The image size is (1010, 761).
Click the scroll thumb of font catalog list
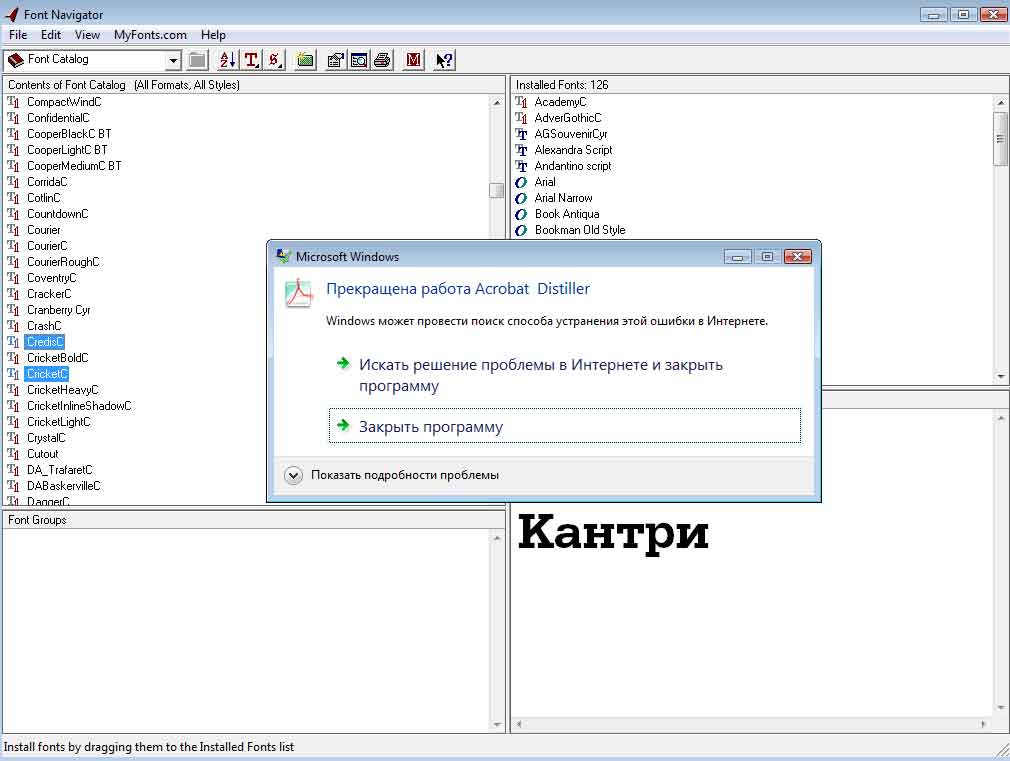point(496,190)
